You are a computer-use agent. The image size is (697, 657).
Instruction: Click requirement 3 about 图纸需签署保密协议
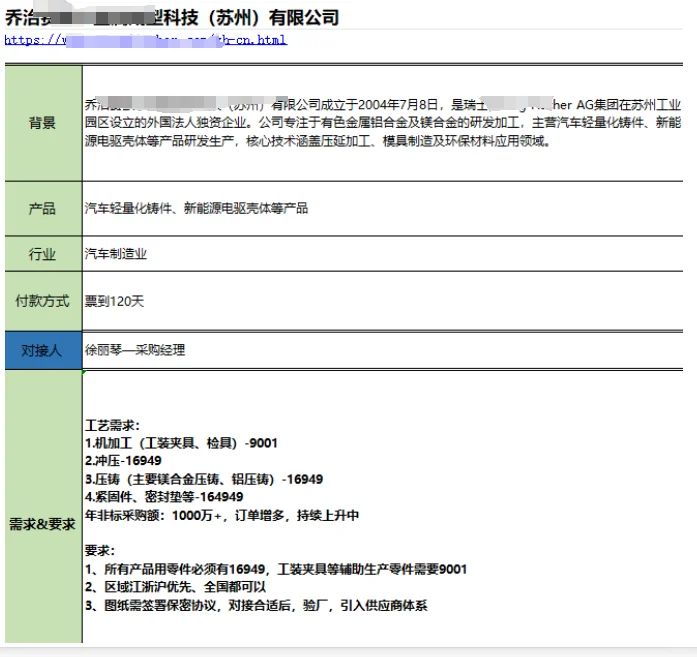point(256,605)
